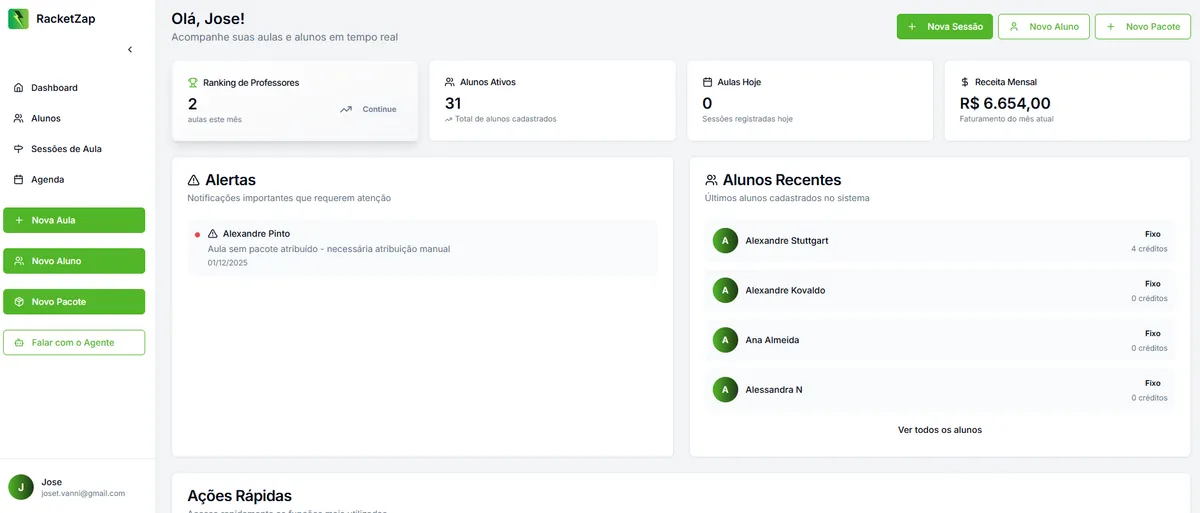The height and width of the screenshot is (513, 1200).
Task: Collapse the sidebar with the chevron arrow
Action: (x=130, y=49)
